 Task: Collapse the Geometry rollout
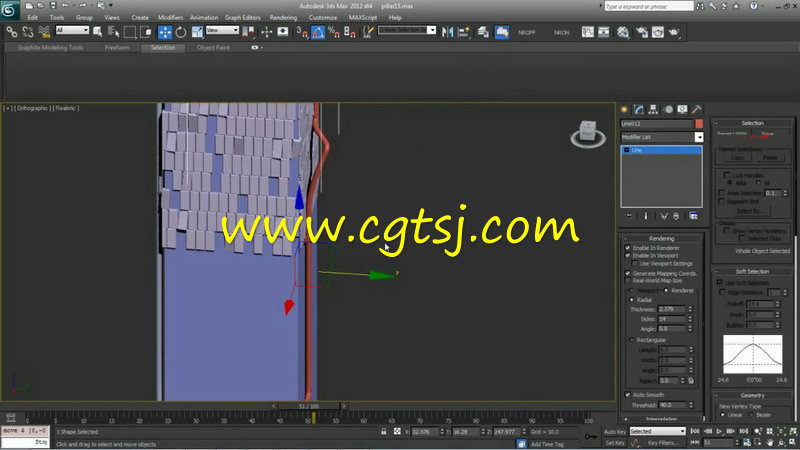point(753,395)
